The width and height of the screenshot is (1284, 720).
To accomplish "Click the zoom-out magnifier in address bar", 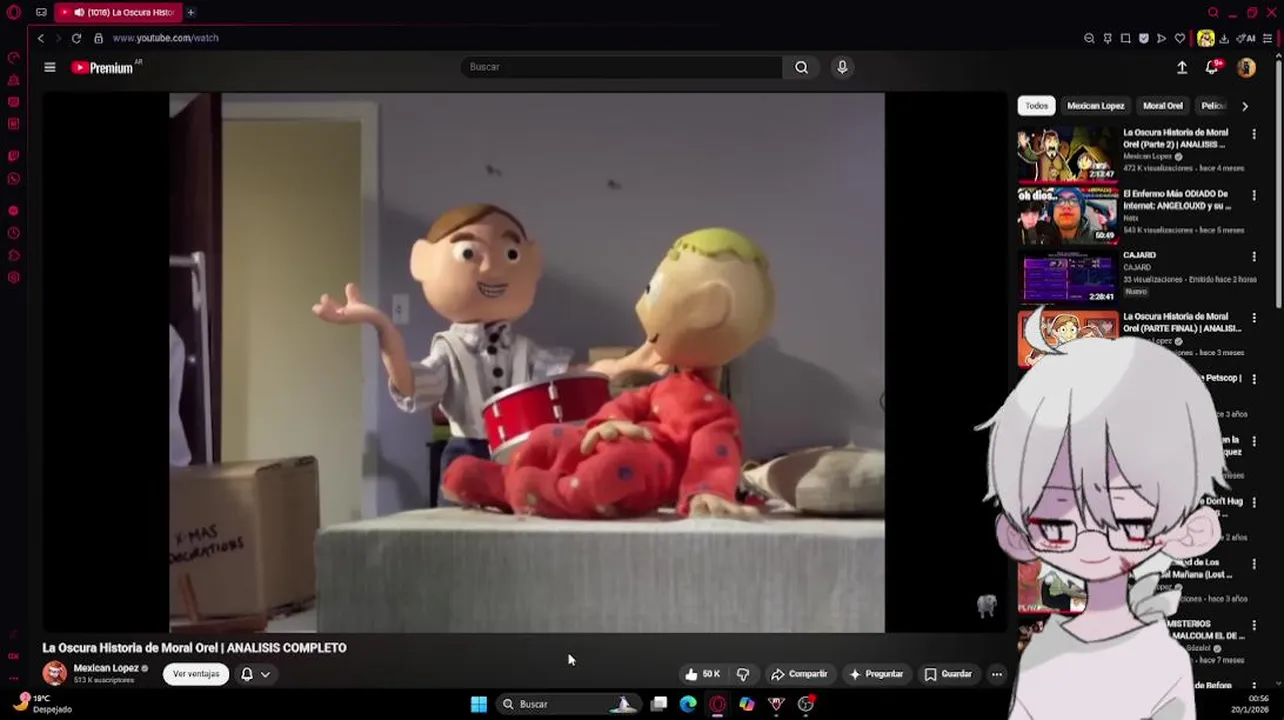I will click(1089, 38).
